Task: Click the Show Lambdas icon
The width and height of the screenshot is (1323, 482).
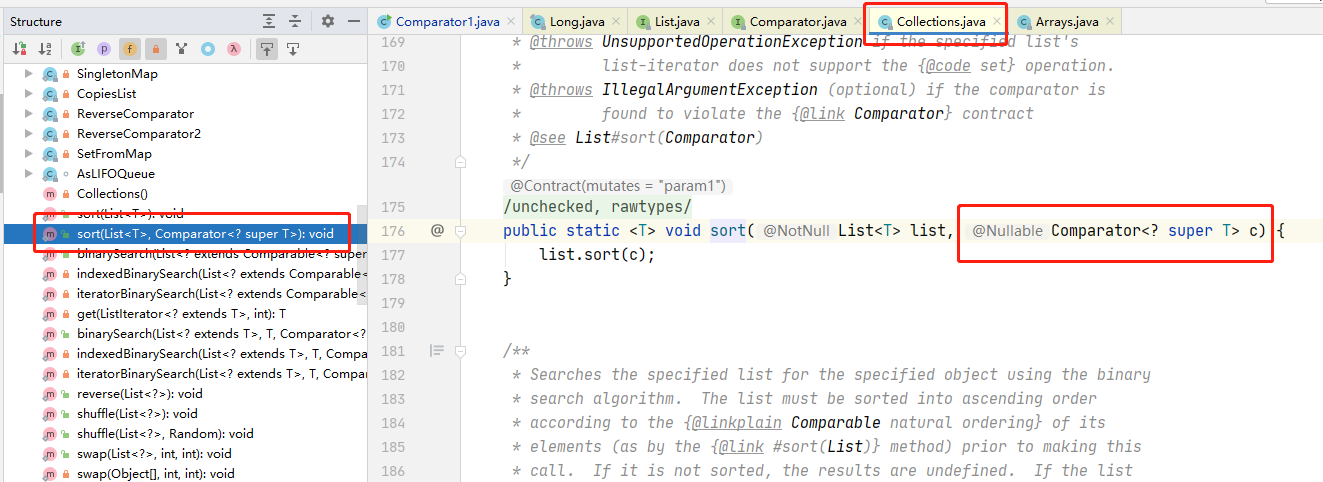Action: [234, 48]
